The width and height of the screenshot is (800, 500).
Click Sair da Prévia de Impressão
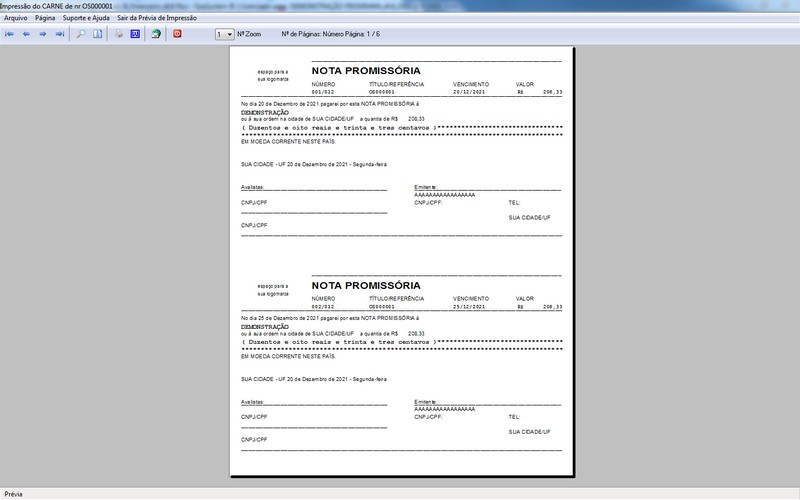tap(157, 18)
